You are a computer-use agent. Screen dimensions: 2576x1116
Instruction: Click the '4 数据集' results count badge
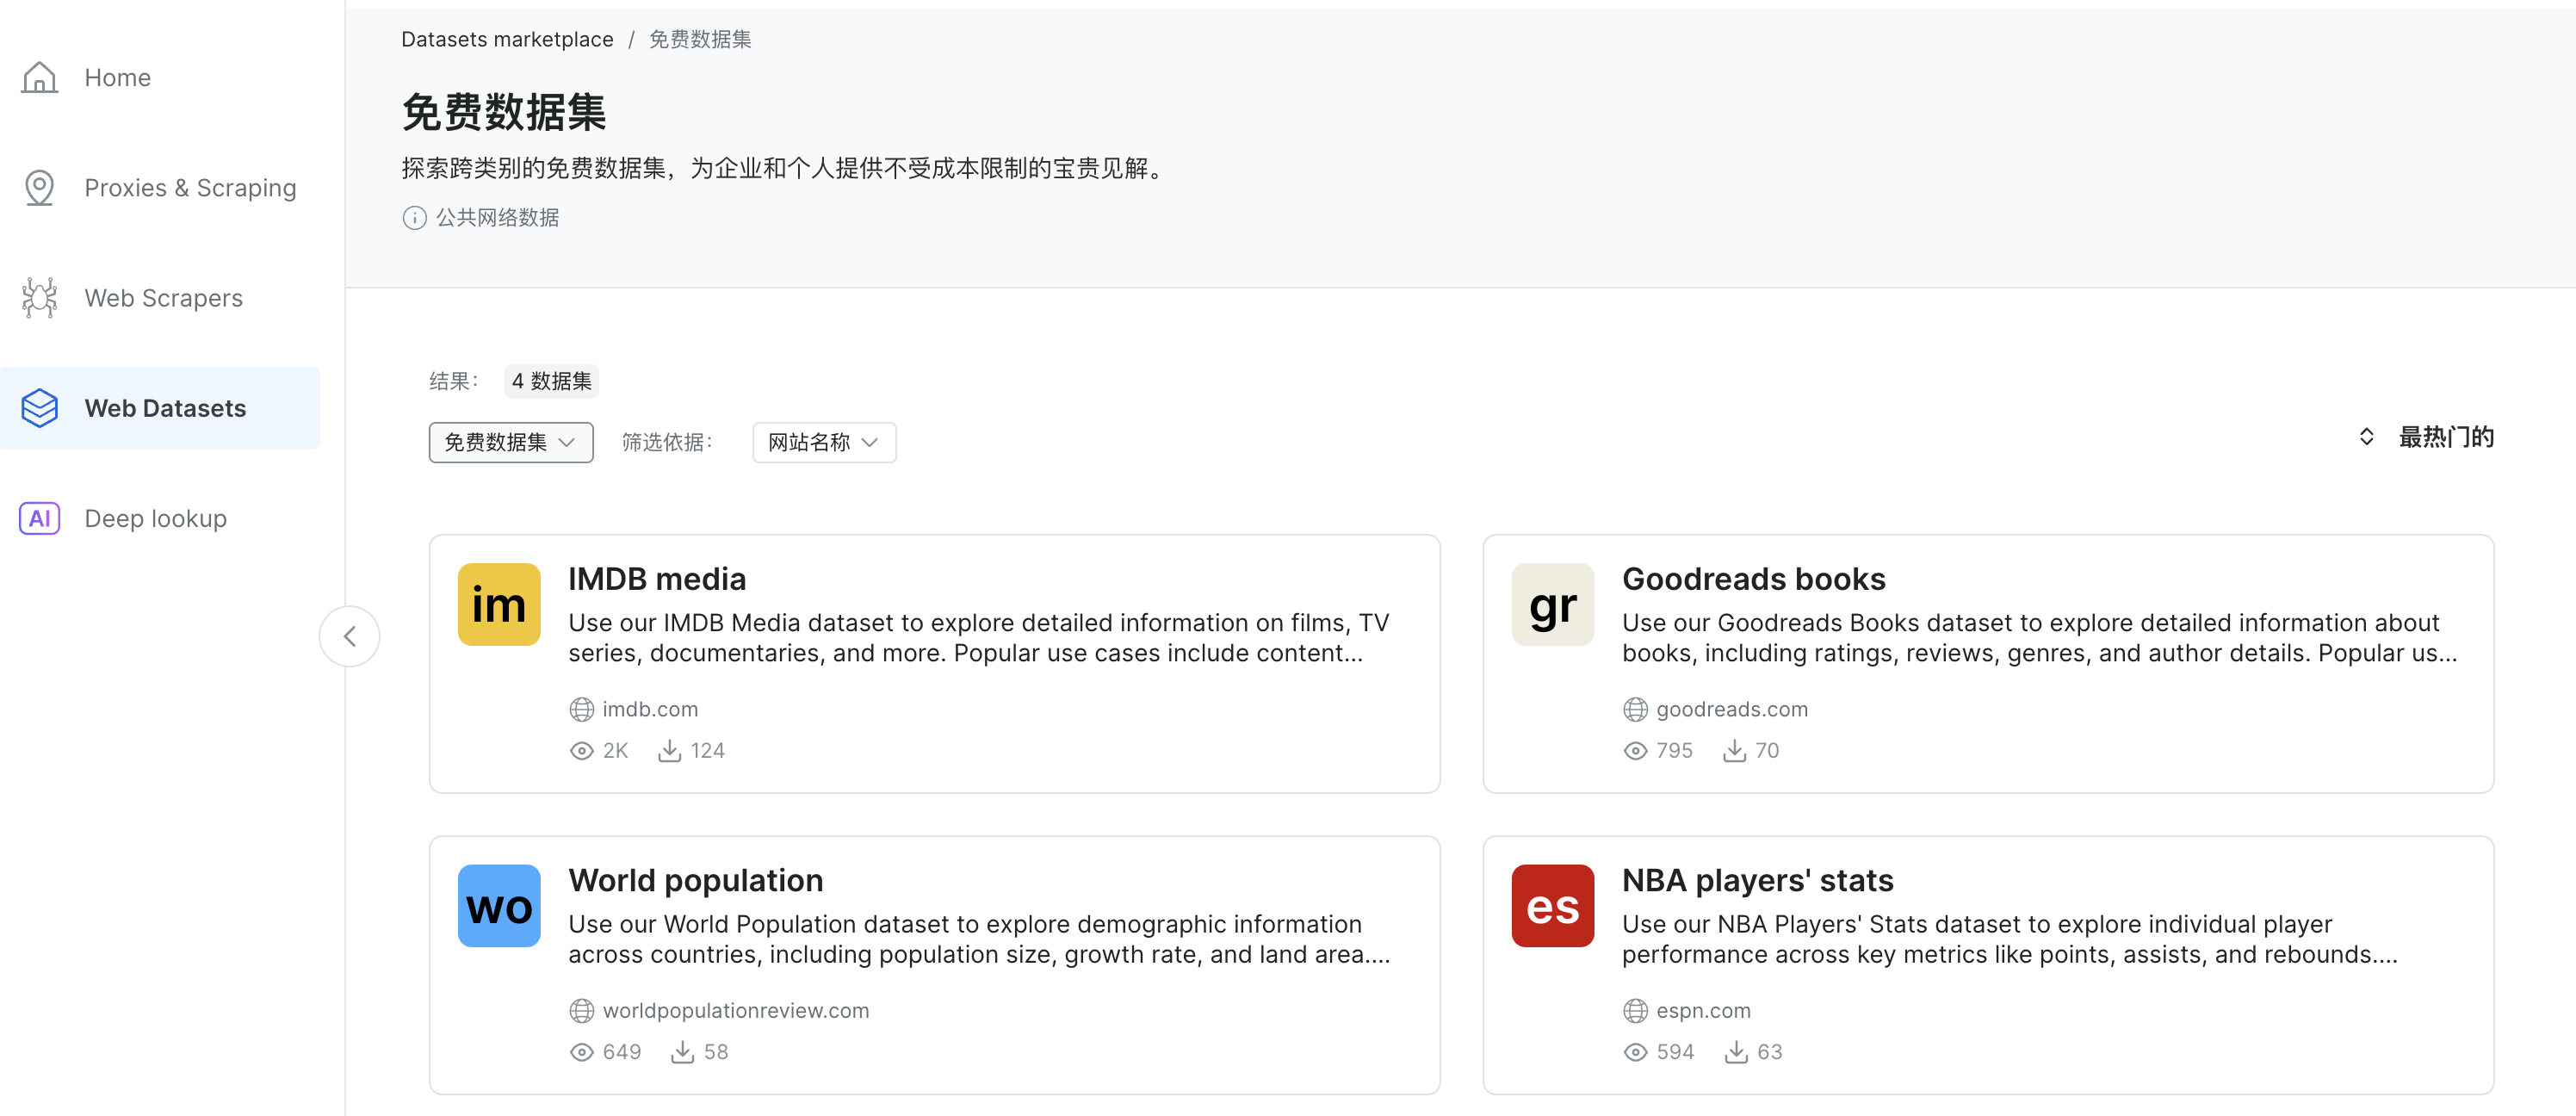[551, 381]
